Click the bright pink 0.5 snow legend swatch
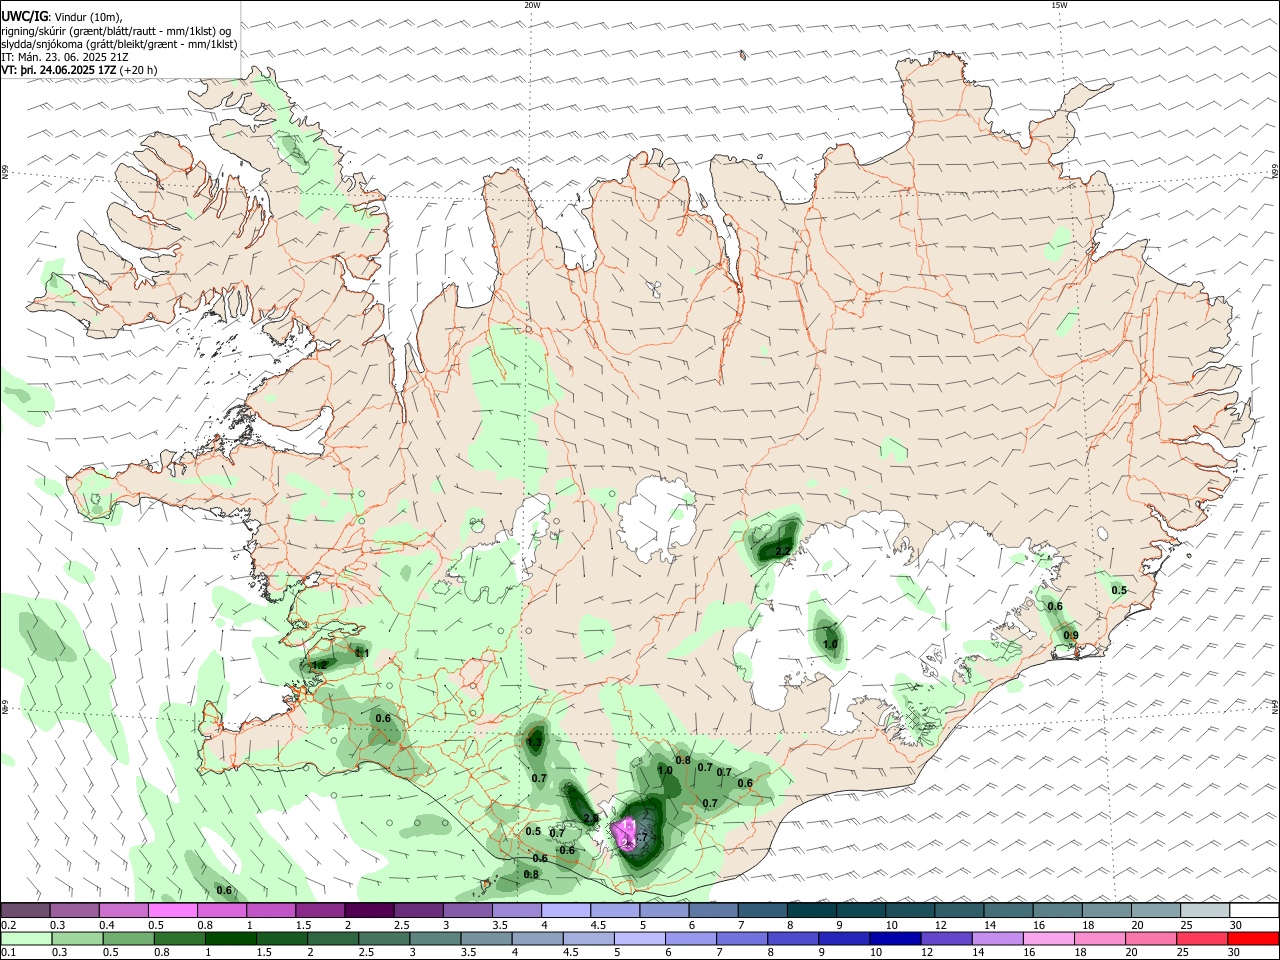Viewport: 1280px width, 960px height. [x=172, y=910]
